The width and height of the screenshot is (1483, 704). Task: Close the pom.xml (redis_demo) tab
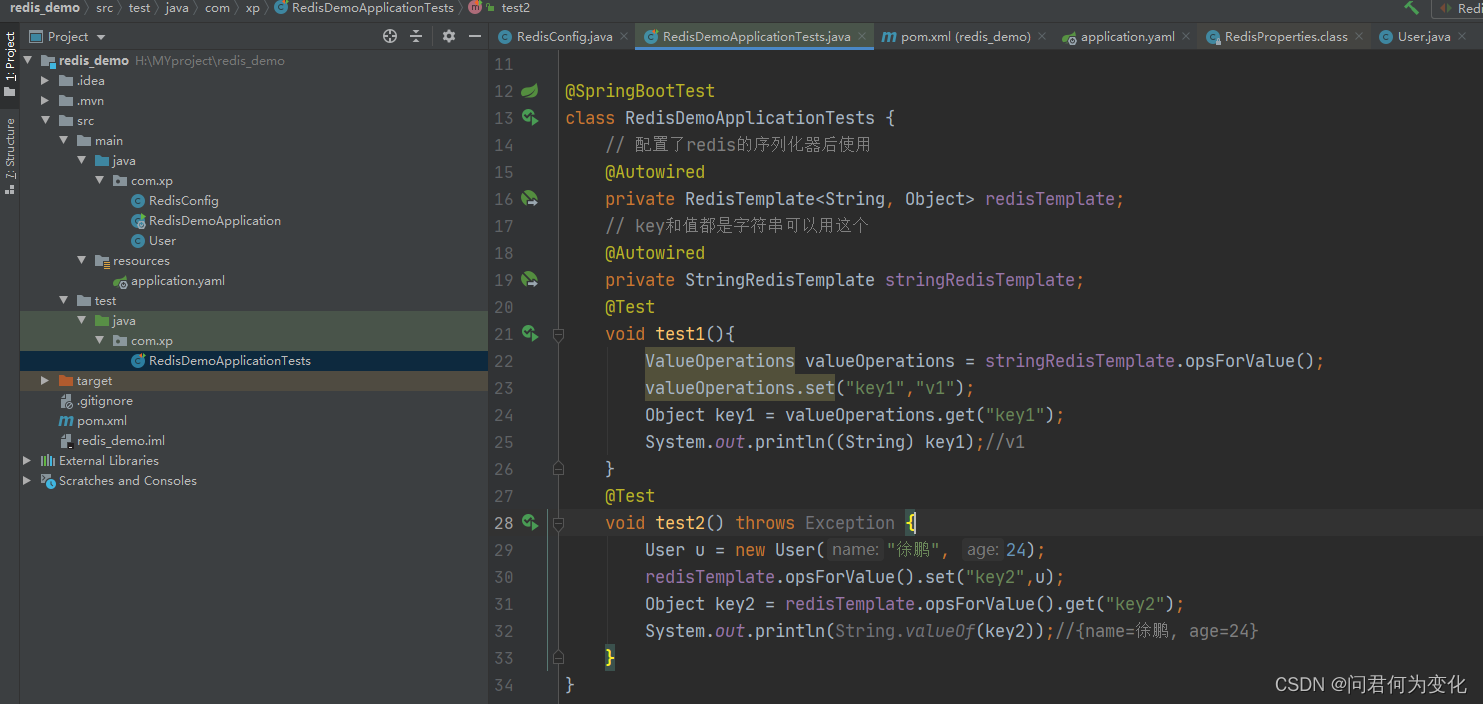[1042, 36]
